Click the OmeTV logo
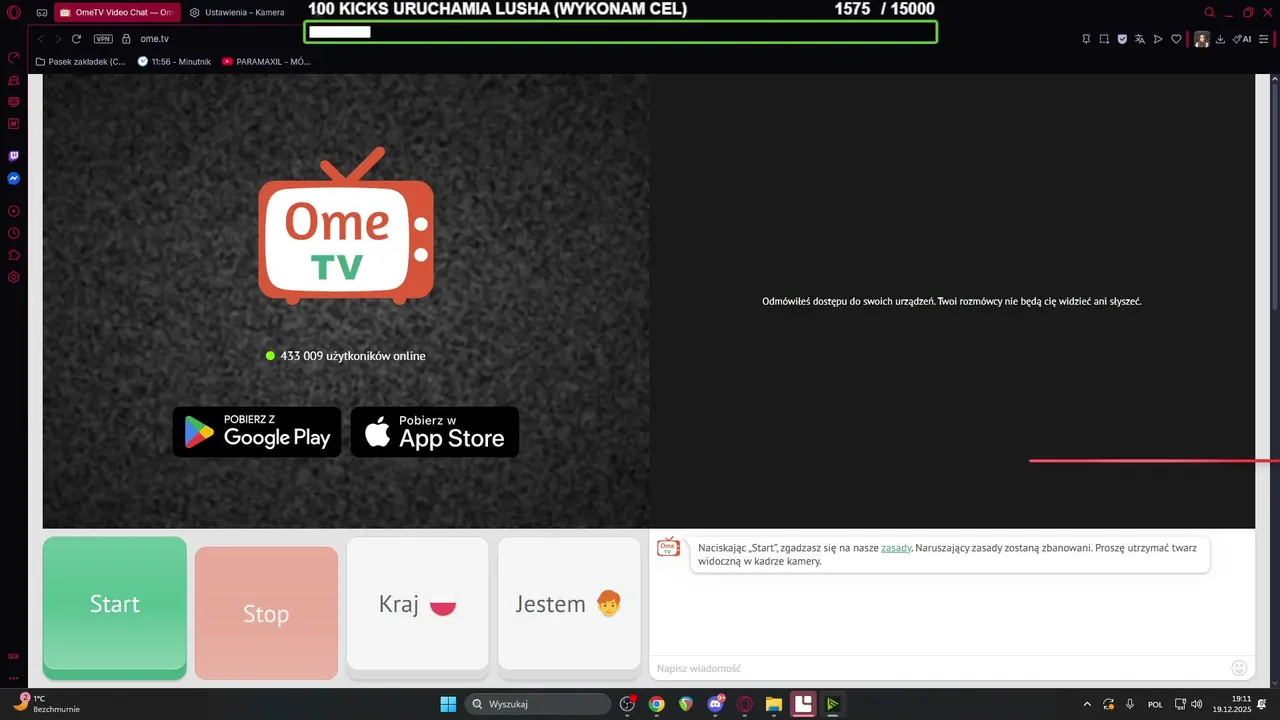1280x720 pixels. coord(346,226)
